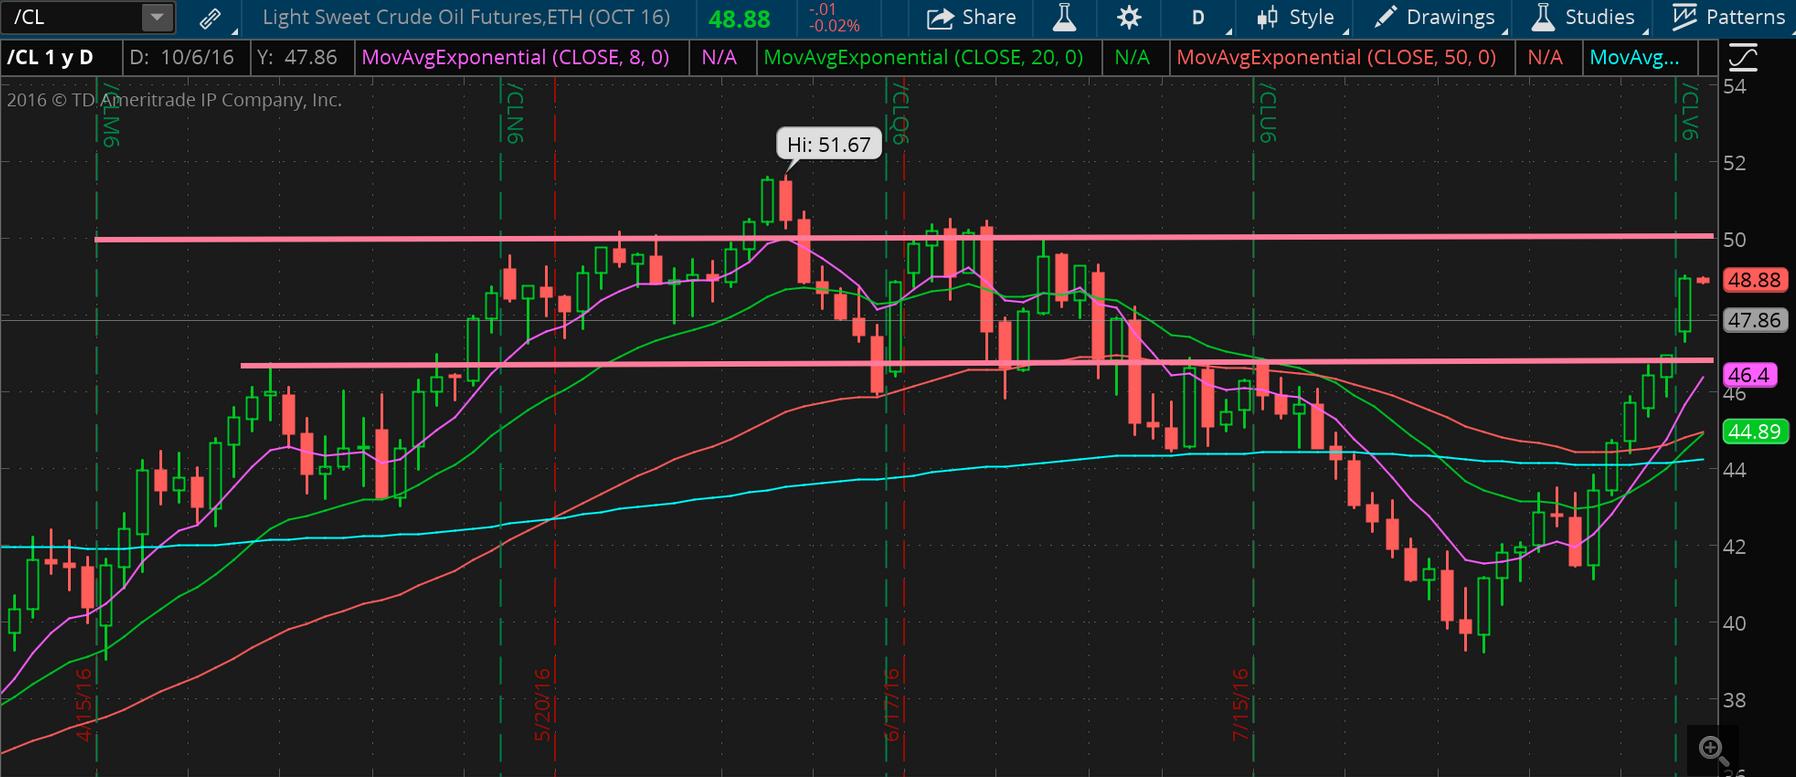Click the 5/20/16 expiration date marker
This screenshot has width=1796, height=777.
544,704
